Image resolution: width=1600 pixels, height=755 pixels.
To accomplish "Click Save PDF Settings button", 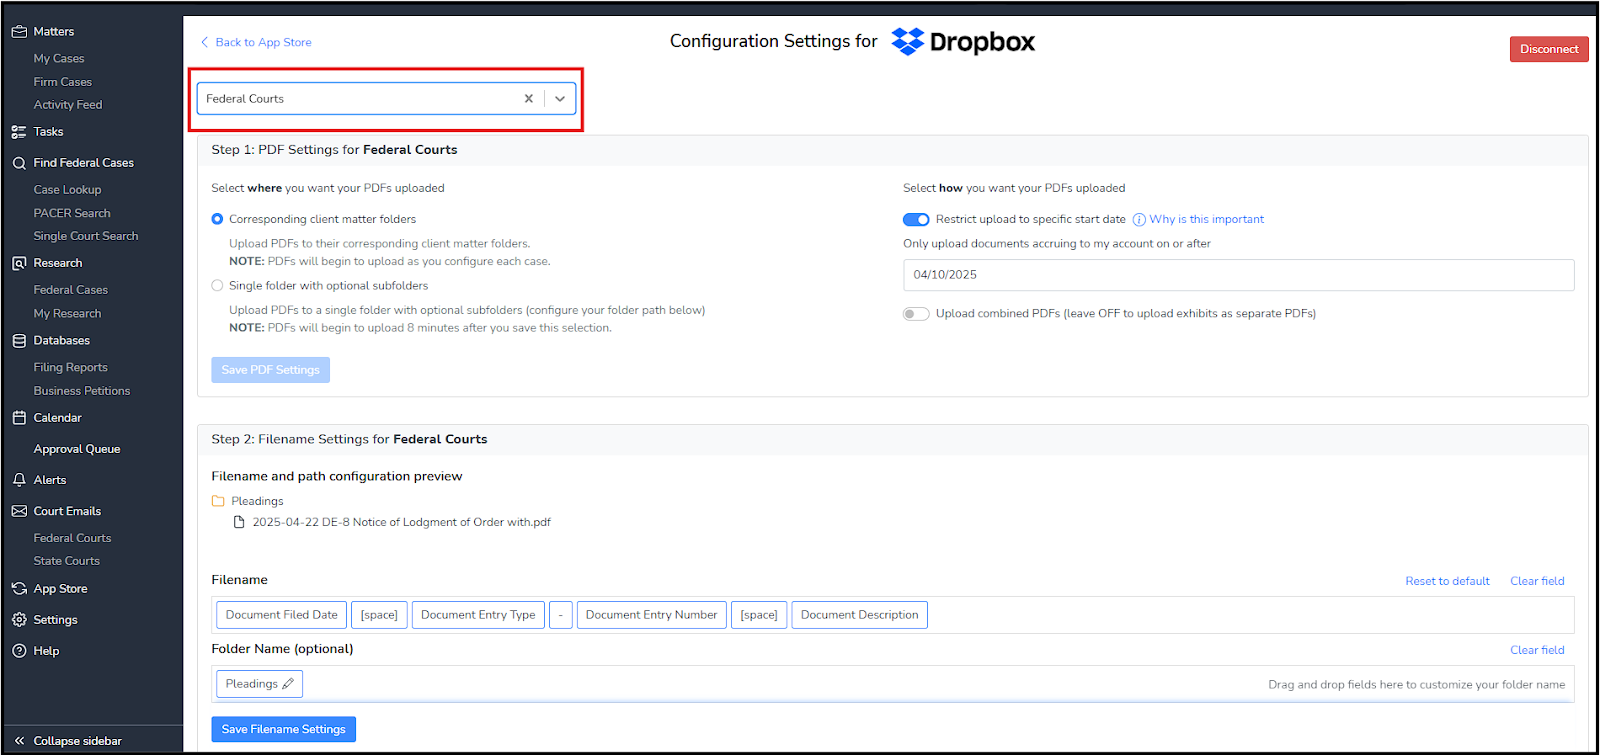I will (x=270, y=370).
